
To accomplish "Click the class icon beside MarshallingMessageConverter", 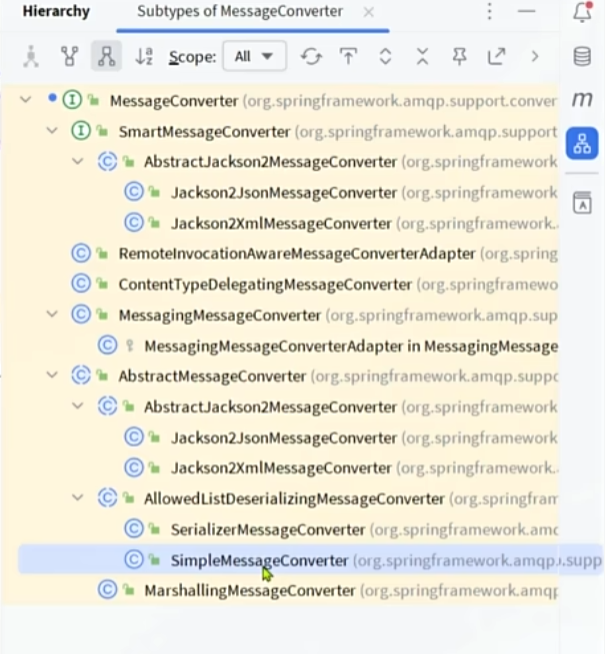I will click(107, 590).
